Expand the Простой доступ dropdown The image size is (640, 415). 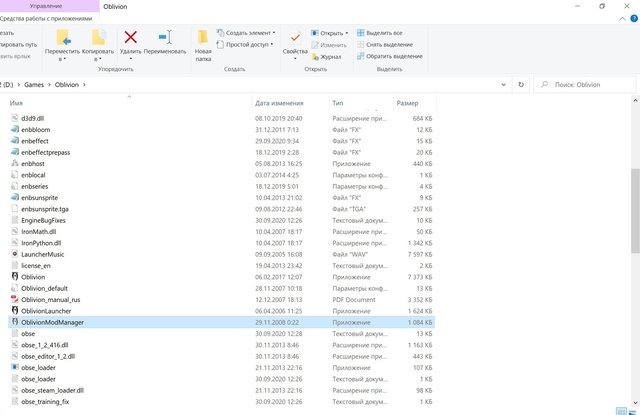(x=249, y=45)
